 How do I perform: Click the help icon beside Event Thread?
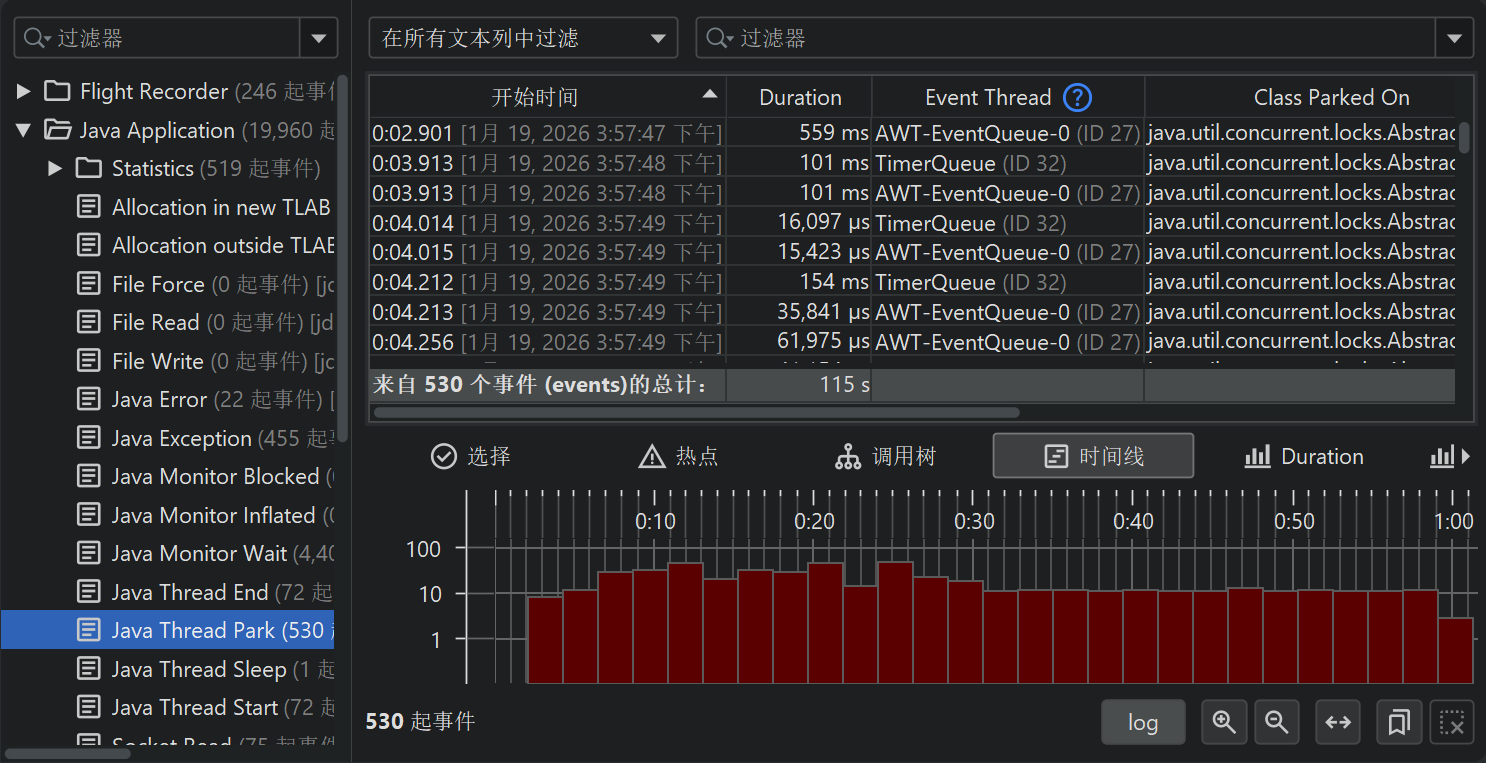pyautogui.click(x=1077, y=98)
